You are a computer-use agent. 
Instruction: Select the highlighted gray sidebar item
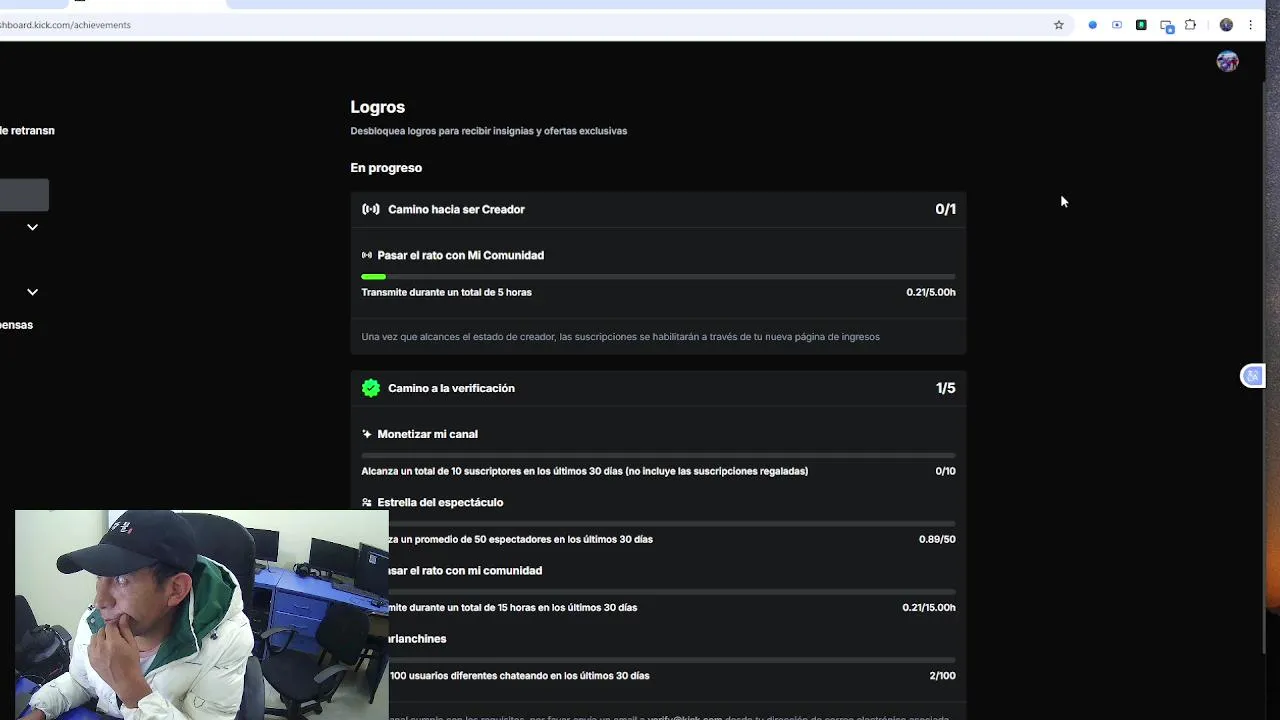tap(24, 195)
